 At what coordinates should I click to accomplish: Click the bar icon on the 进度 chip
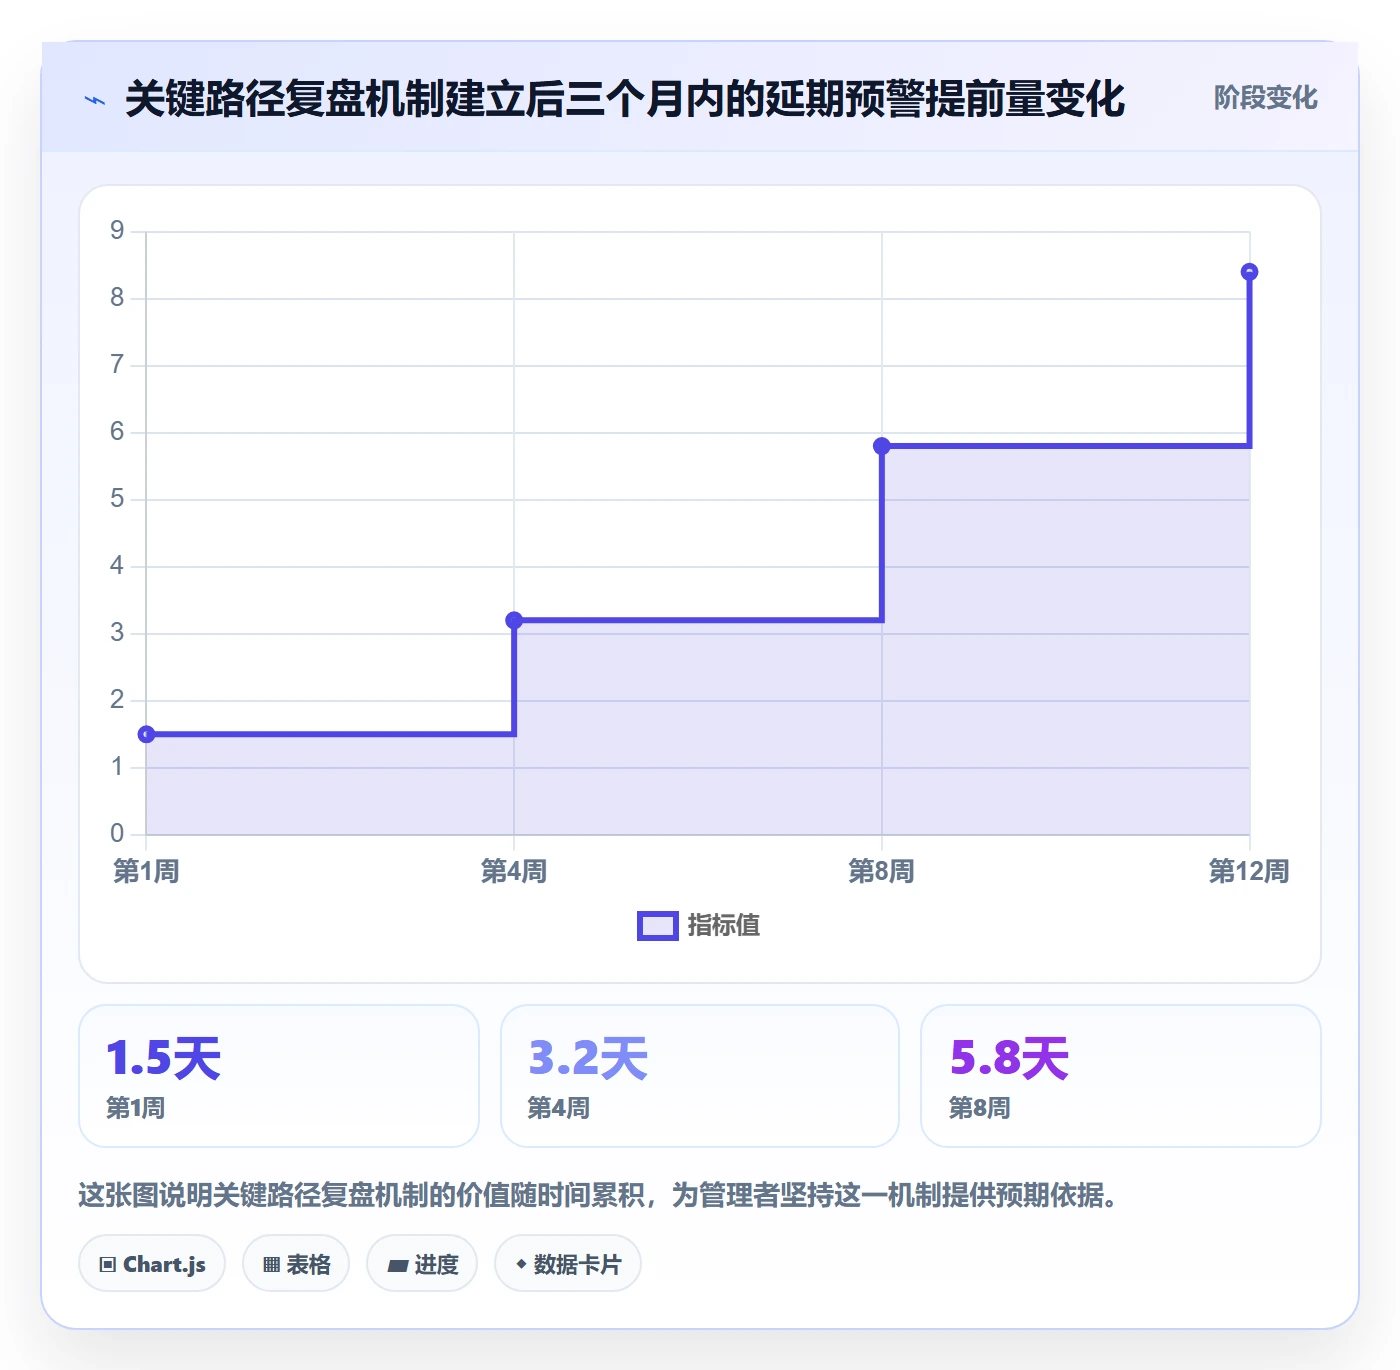(x=397, y=1266)
